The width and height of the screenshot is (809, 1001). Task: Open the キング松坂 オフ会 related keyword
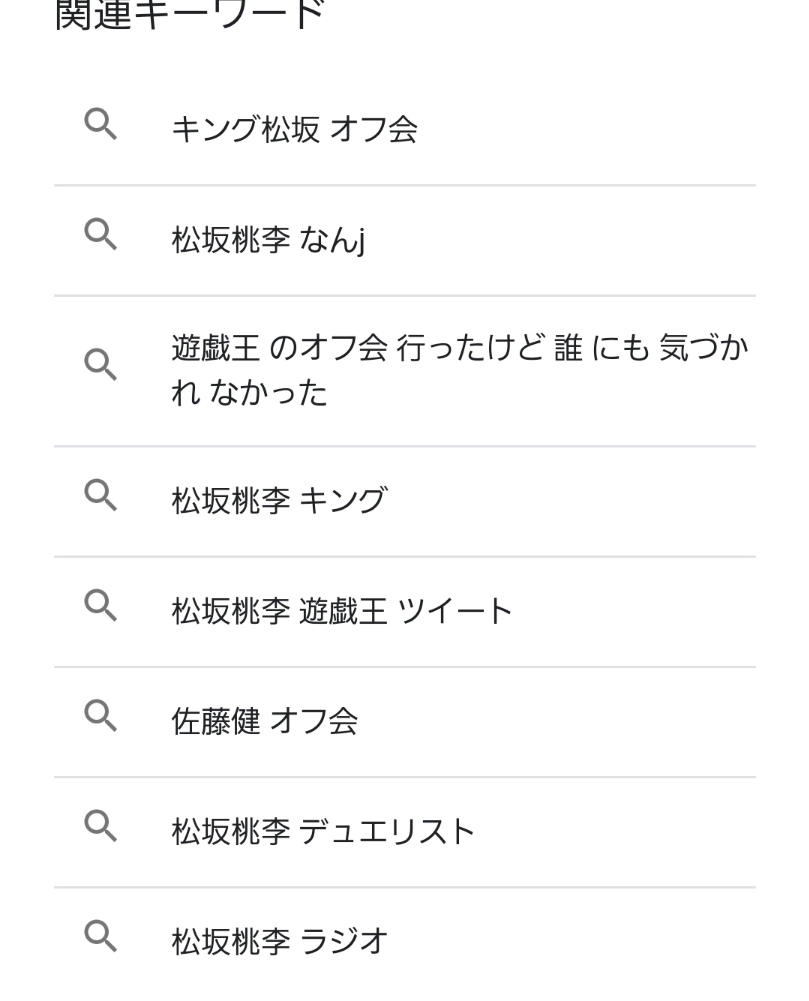294,130
